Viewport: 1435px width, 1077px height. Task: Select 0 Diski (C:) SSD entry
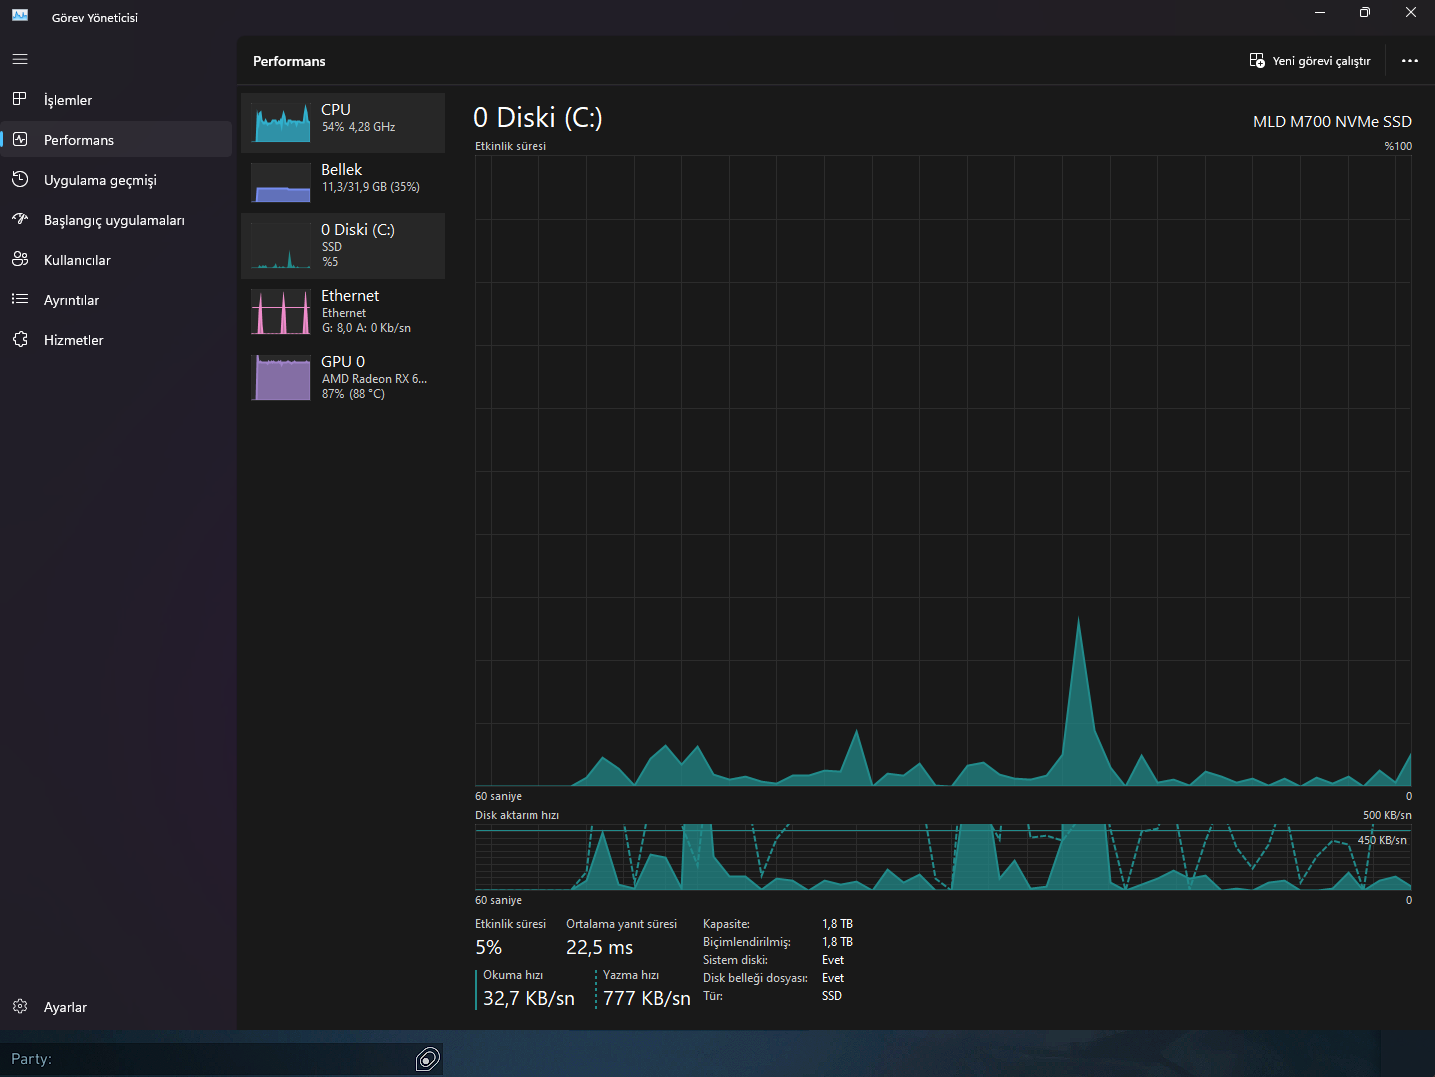343,246
